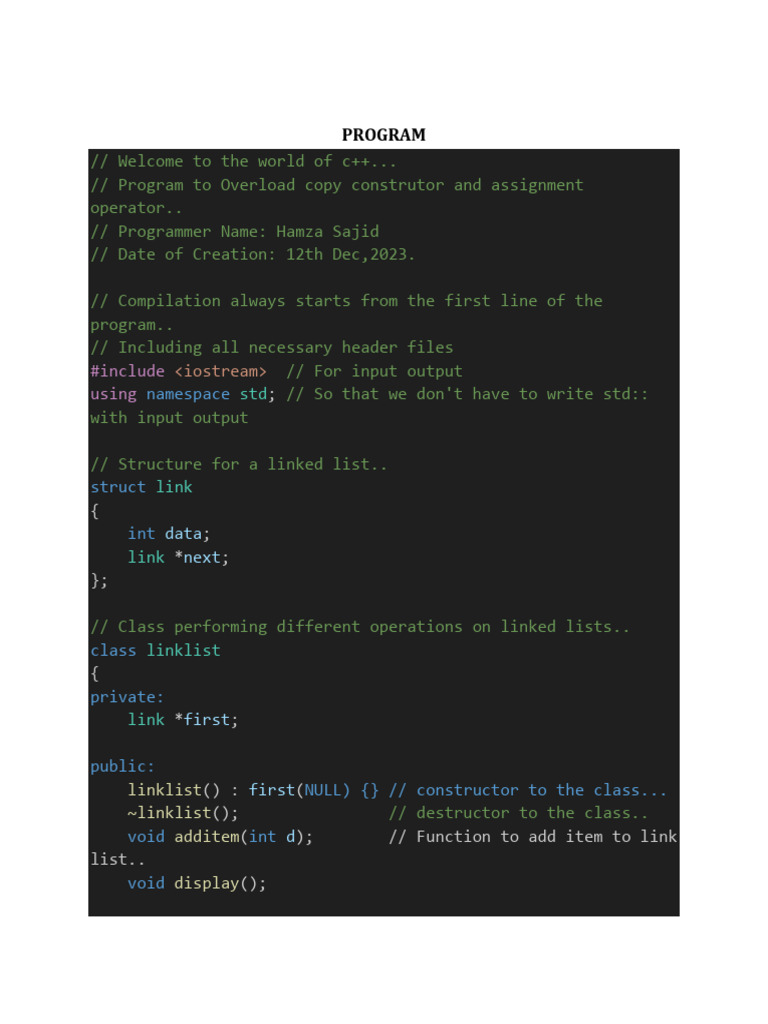The width and height of the screenshot is (768, 1024).
Task: Click the "~linklist();" destructor declaration
Action: click(183, 813)
